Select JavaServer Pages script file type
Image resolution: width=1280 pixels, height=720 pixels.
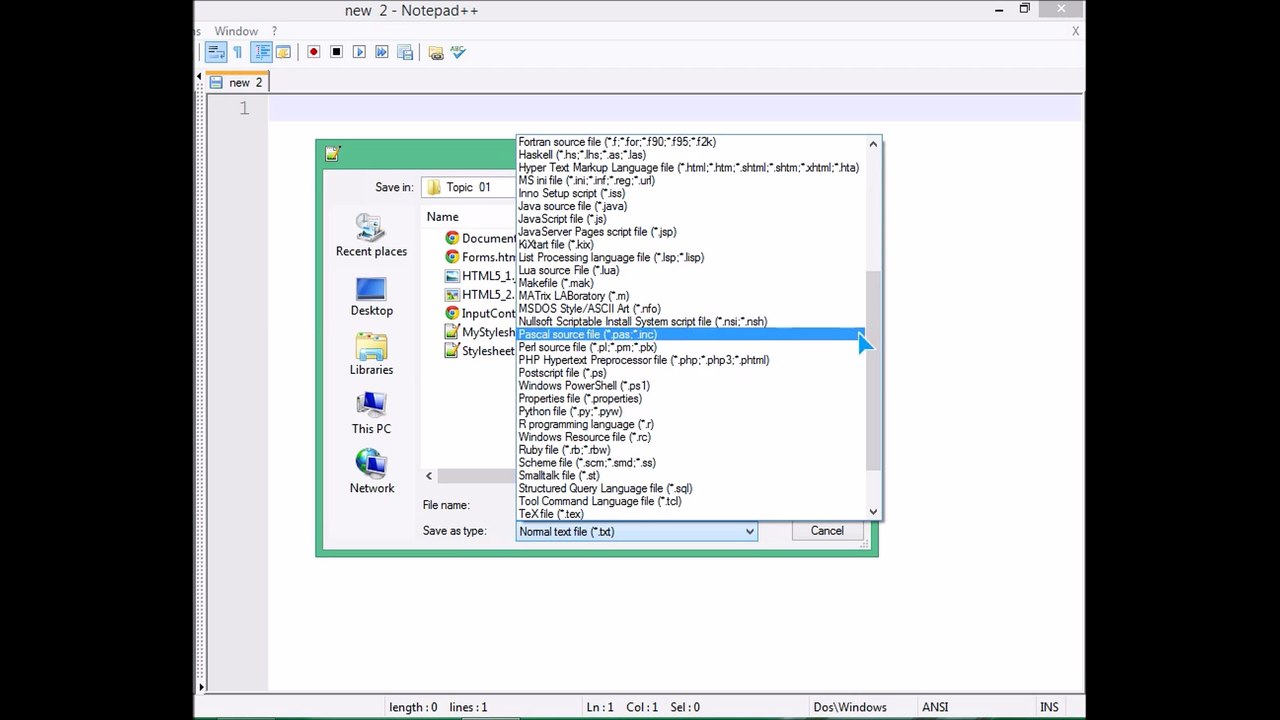pyautogui.click(x=691, y=232)
